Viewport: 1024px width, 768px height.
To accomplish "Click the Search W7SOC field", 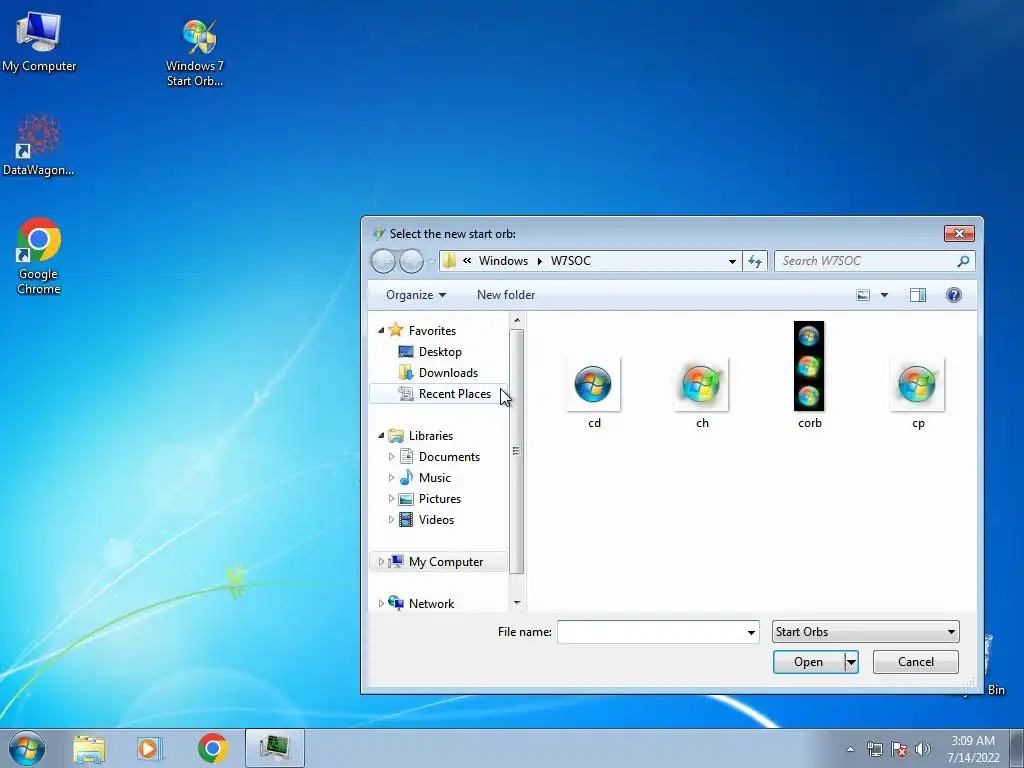I will click(874, 261).
